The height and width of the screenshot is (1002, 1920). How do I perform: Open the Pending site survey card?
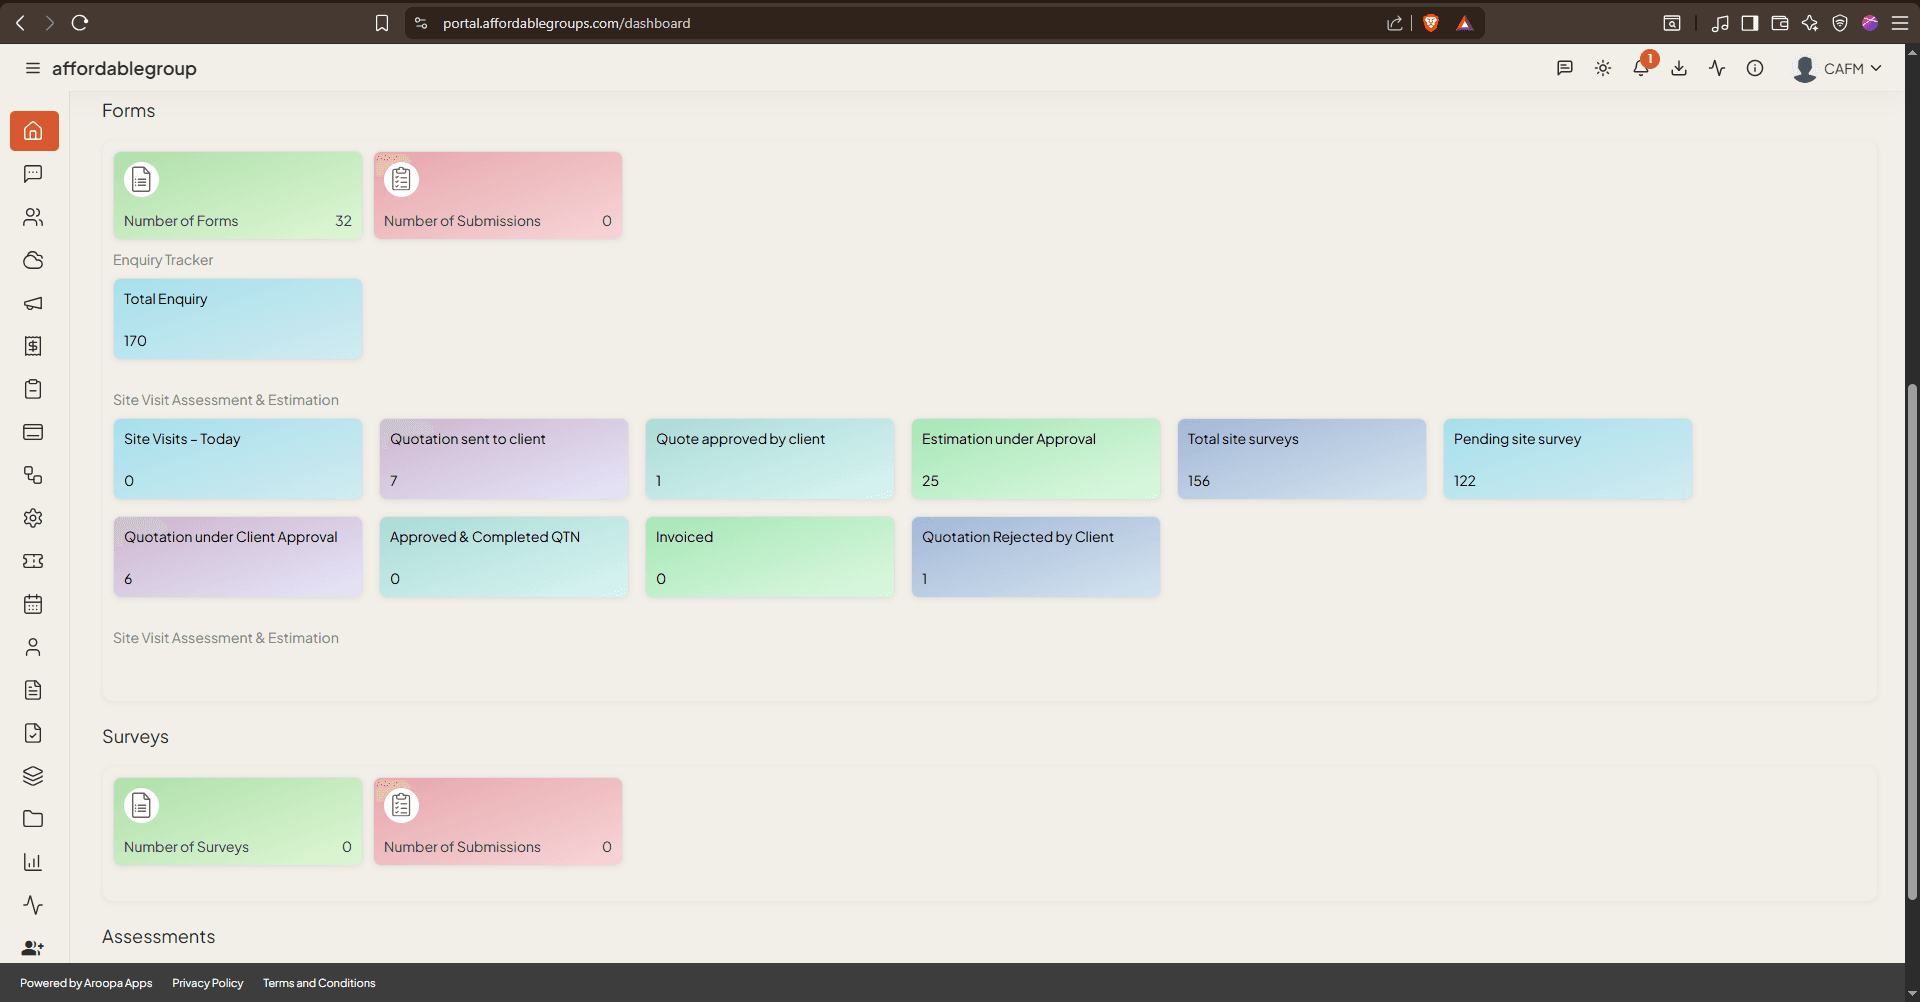1568,459
